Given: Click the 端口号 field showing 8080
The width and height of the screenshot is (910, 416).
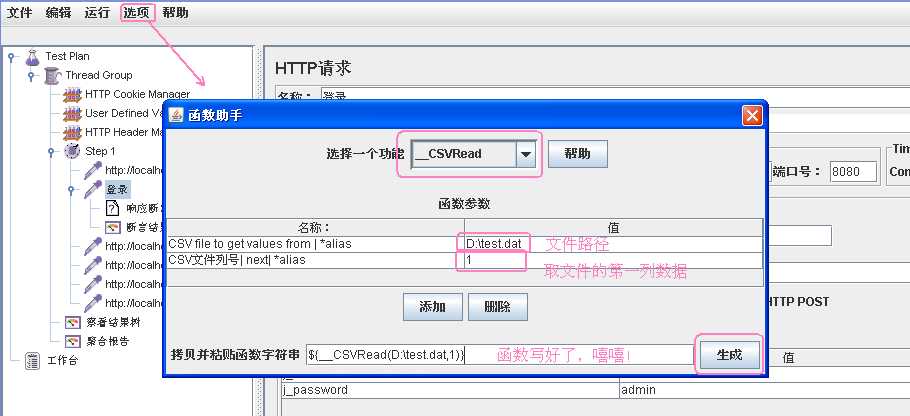Looking at the screenshot, I should (x=853, y=172).
